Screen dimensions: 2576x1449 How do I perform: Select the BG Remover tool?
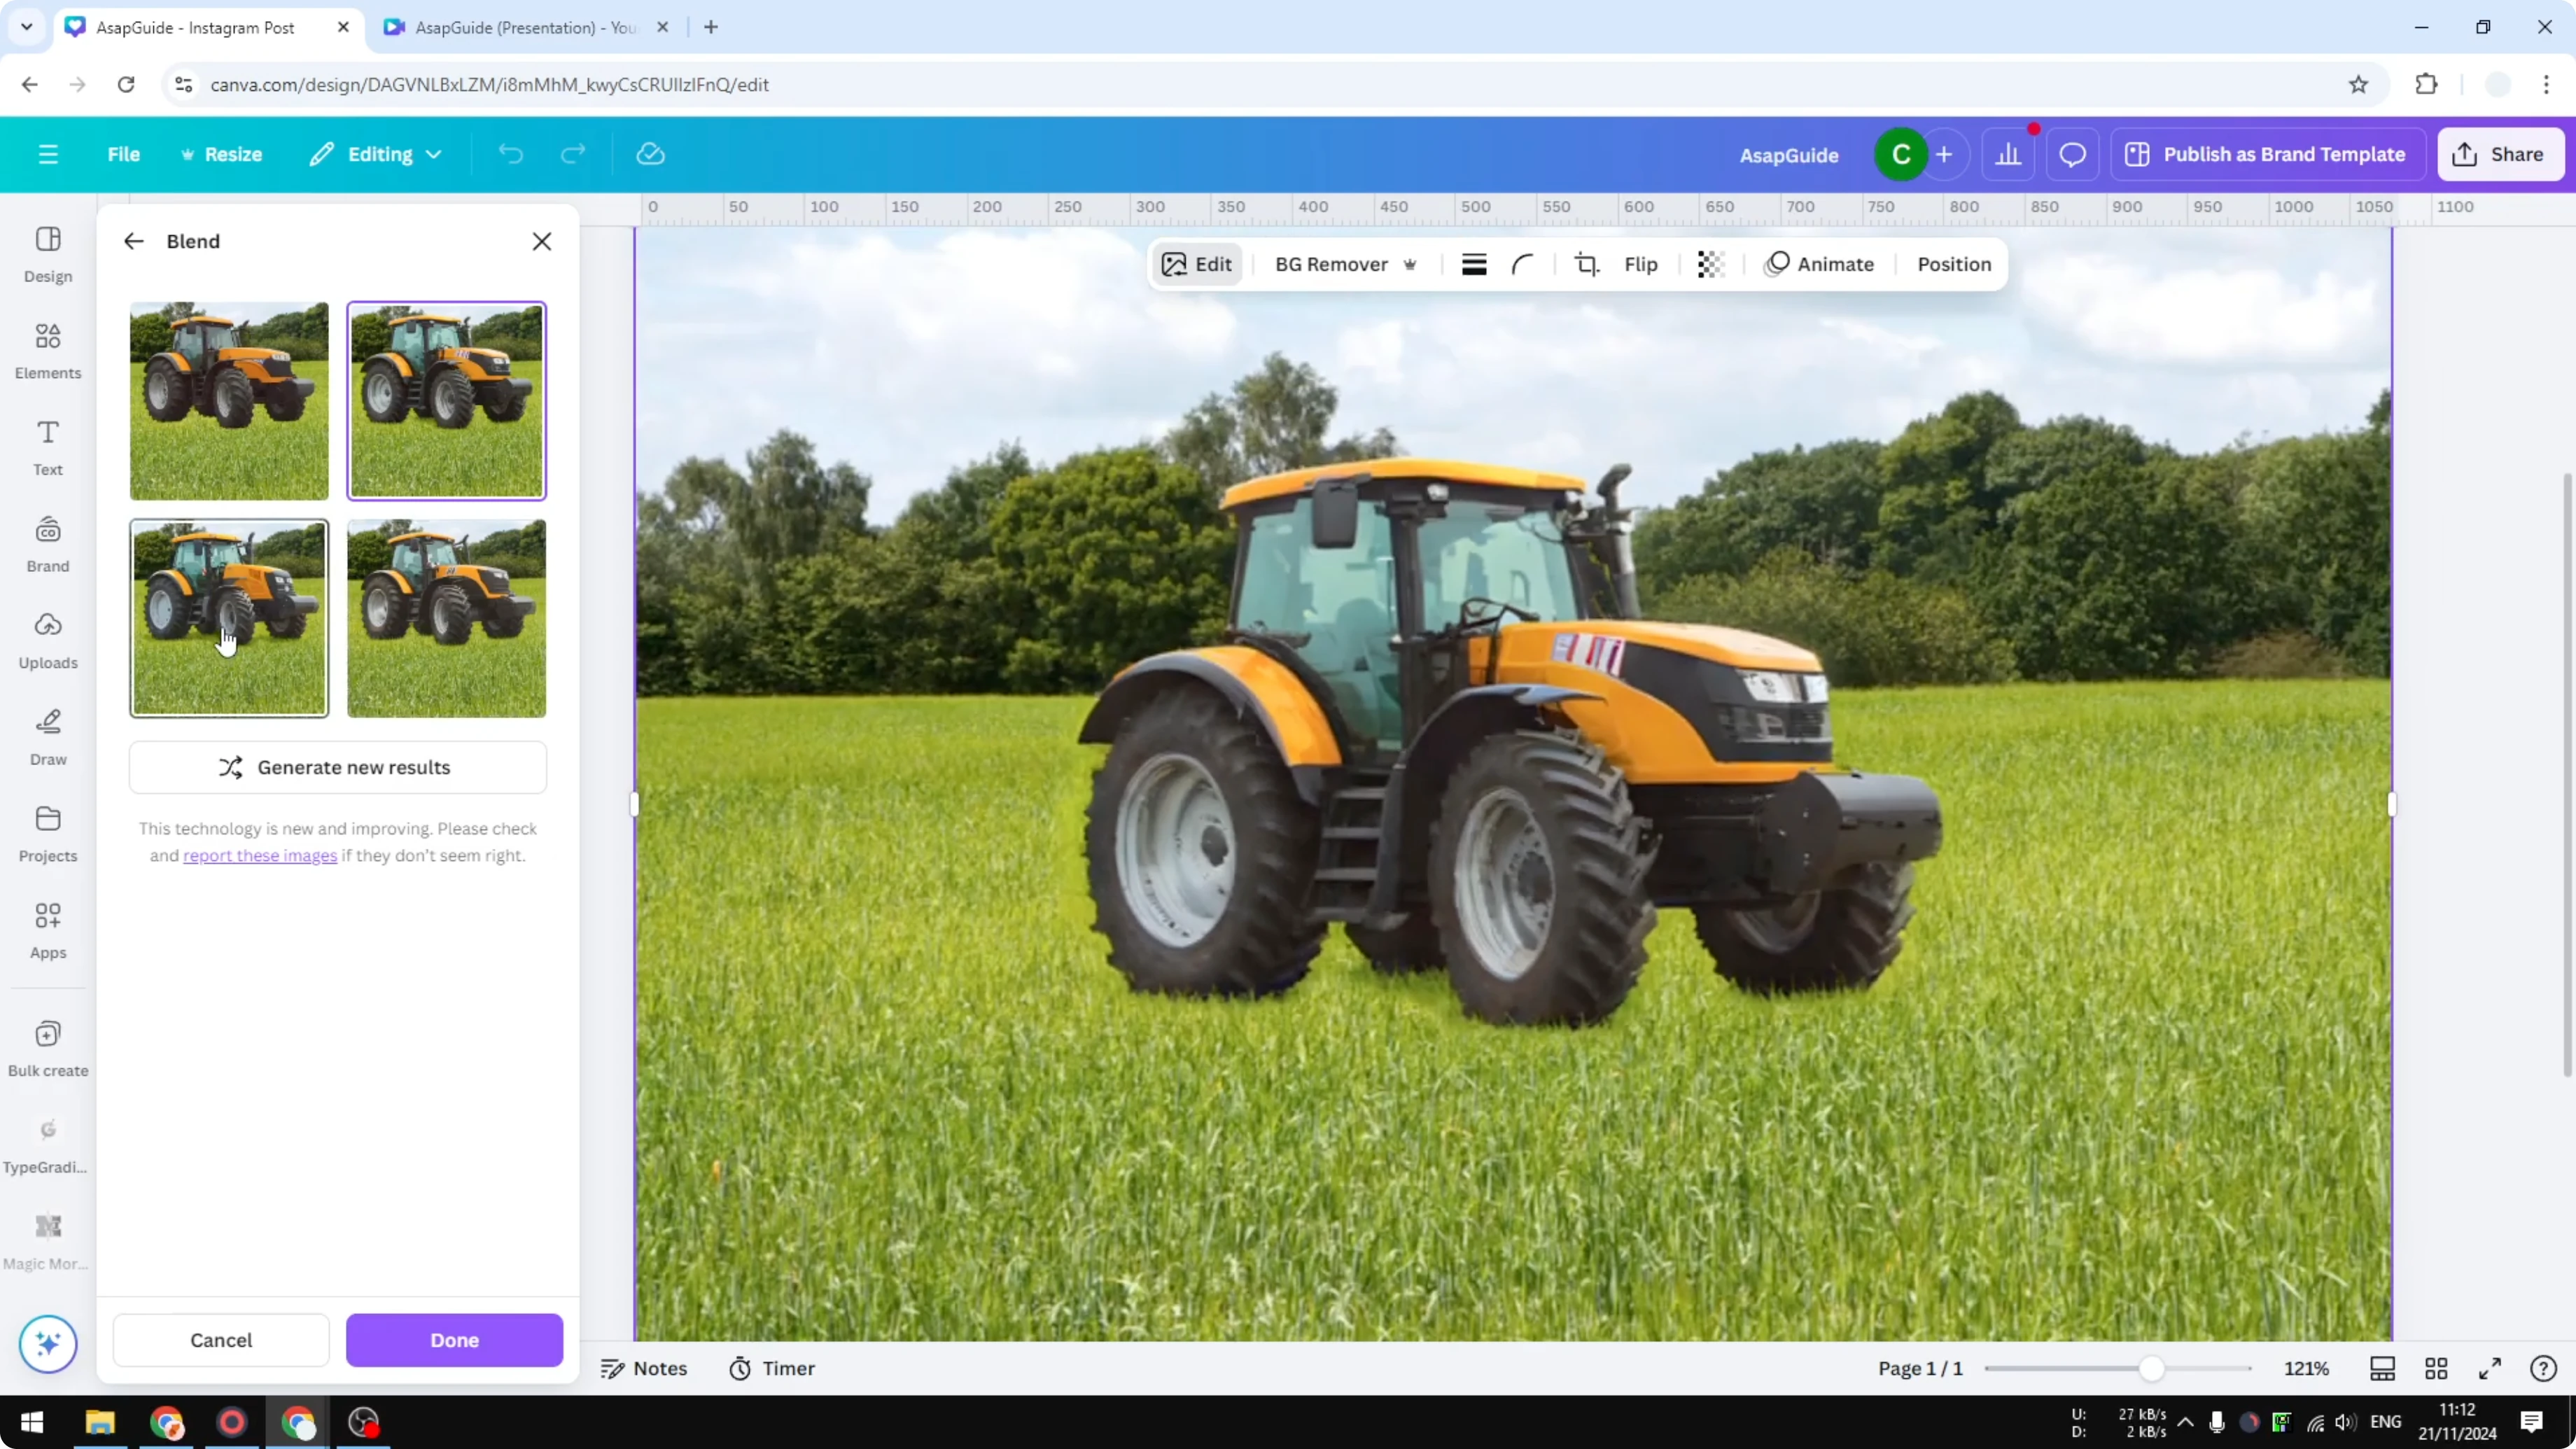[x=1330, y=264]
